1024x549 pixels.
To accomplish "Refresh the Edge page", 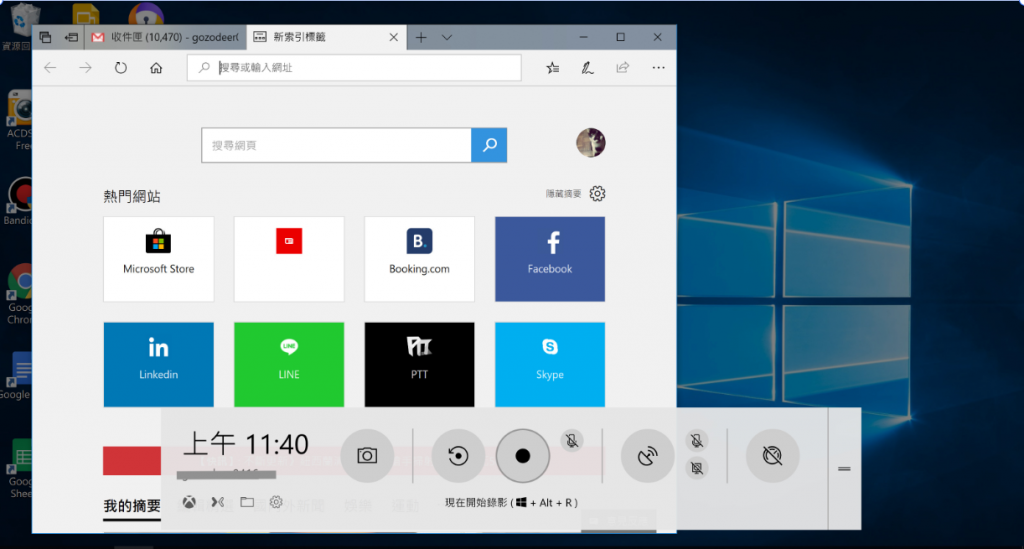I will pyautogui.click(x=121, y=68).
